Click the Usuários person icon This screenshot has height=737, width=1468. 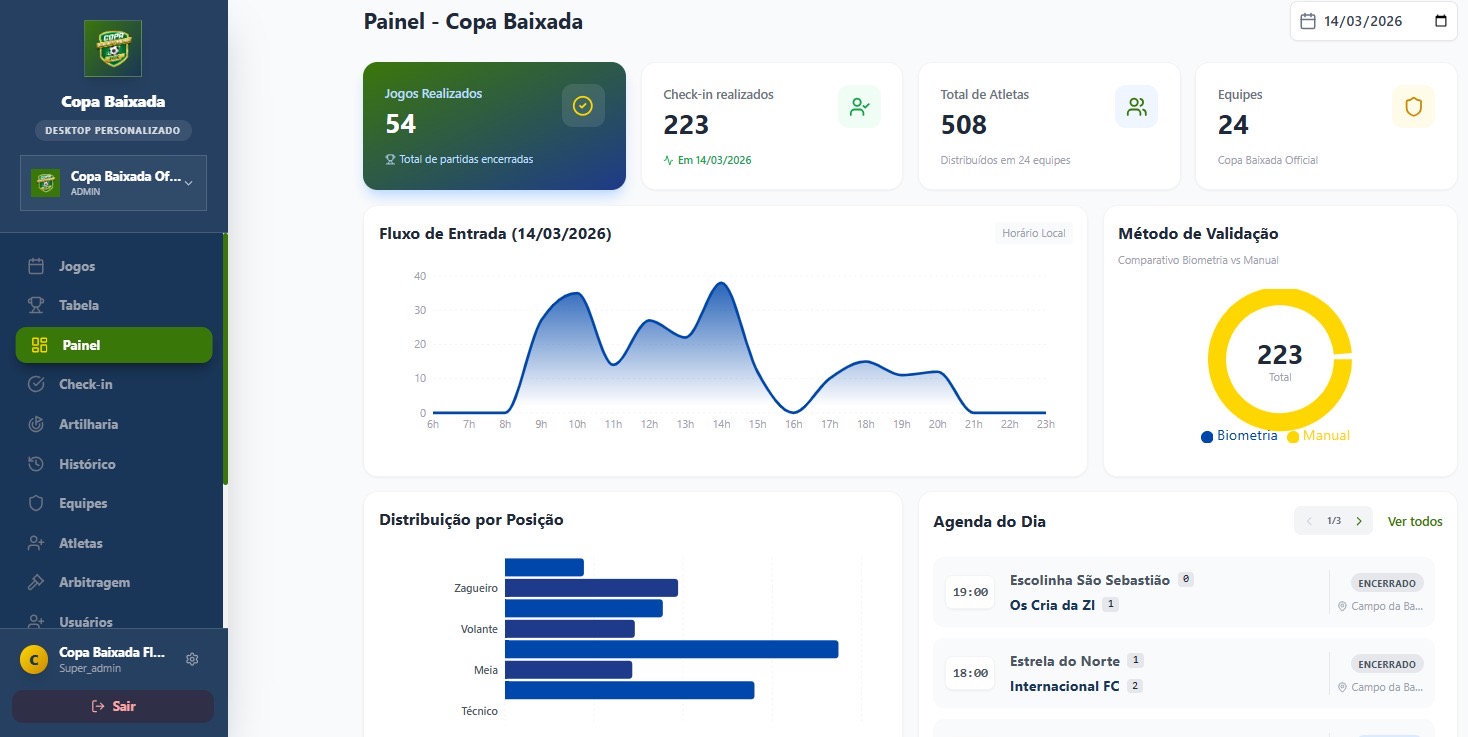(36, 621)
